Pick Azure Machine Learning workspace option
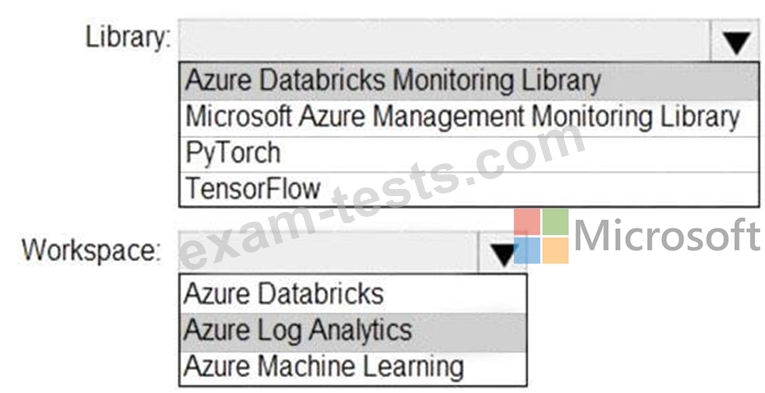 coord(353,368)
